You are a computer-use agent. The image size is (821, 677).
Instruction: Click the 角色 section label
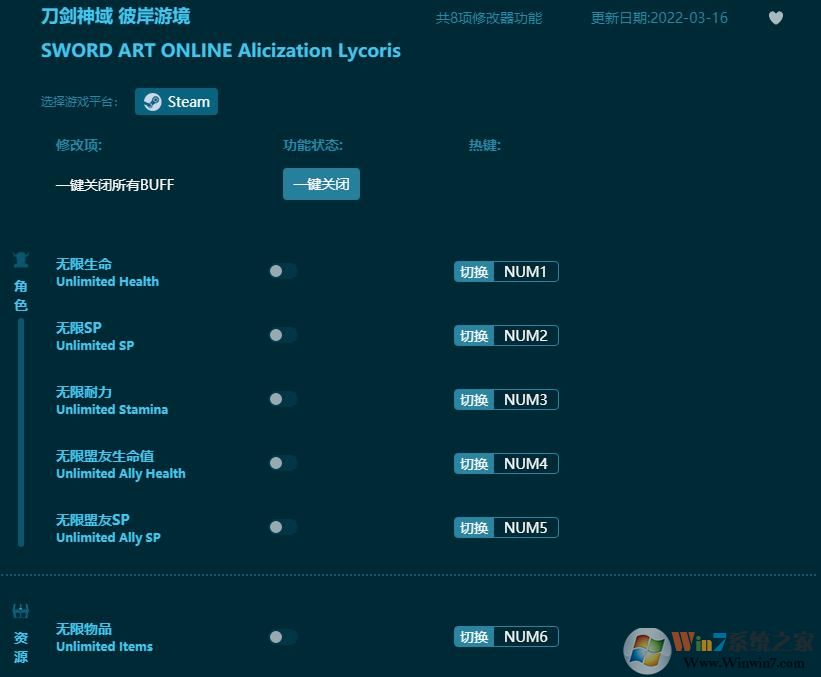click(21, 296)
